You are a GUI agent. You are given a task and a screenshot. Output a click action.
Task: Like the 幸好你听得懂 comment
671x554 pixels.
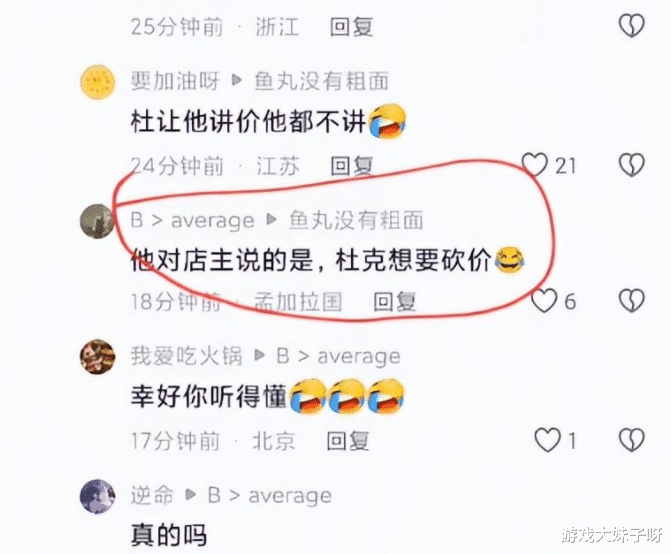pyautogui.click(x=548, y=440)
